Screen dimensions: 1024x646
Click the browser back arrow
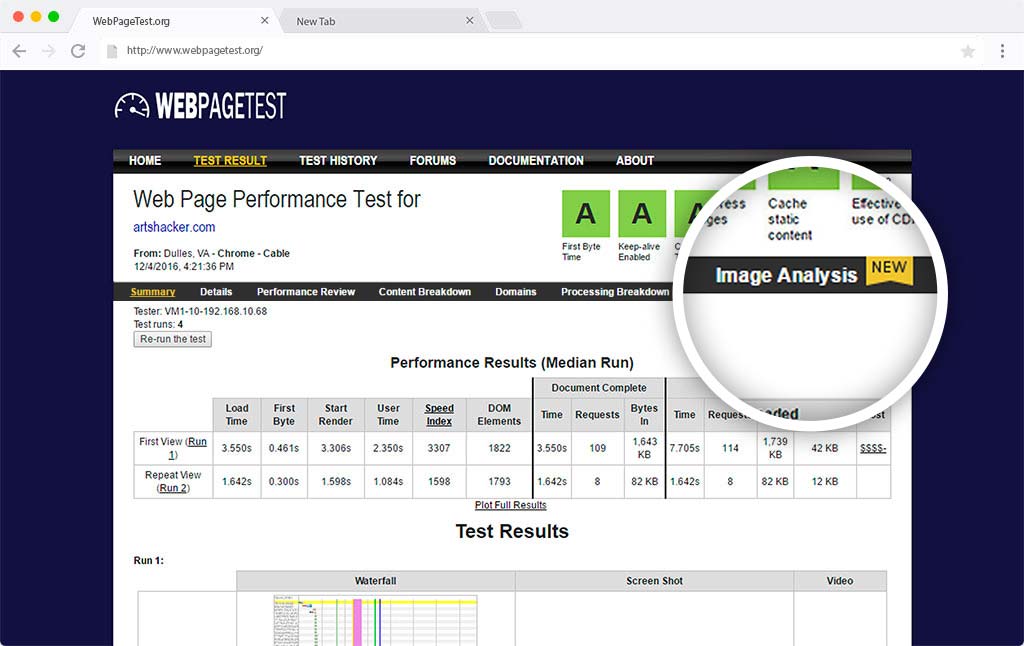point(19,51)
